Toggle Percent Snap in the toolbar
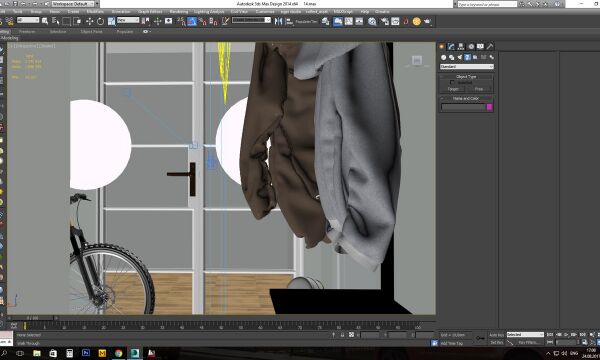 click(203, 21)
